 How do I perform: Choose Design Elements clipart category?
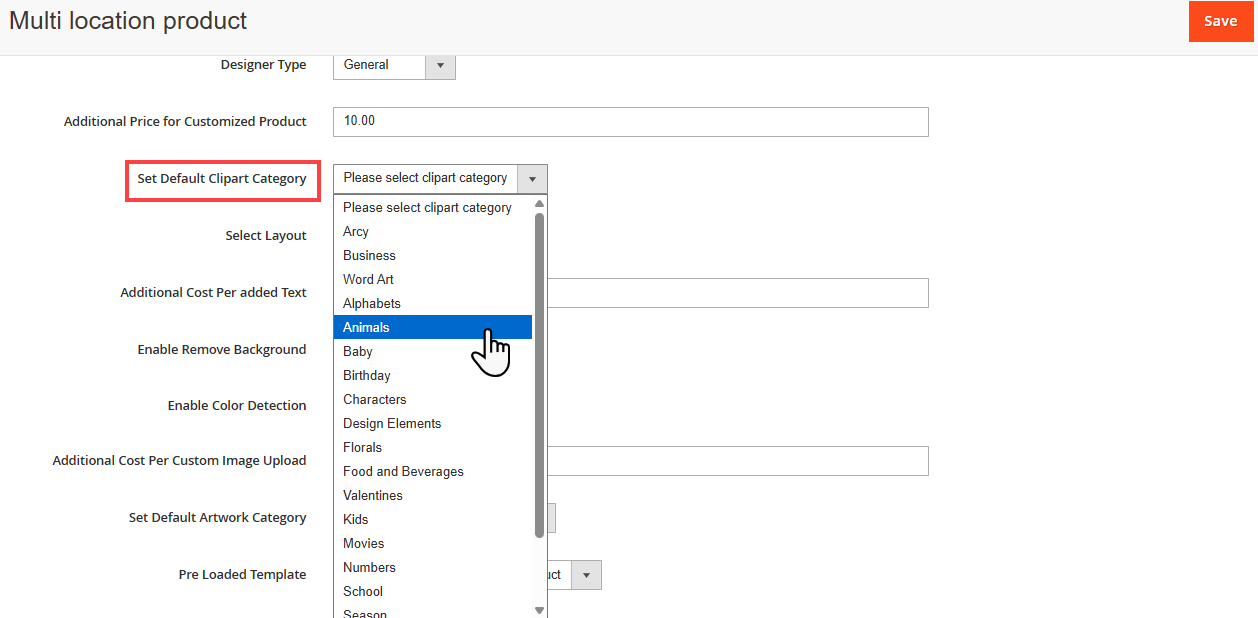click(x=391, y=423)
